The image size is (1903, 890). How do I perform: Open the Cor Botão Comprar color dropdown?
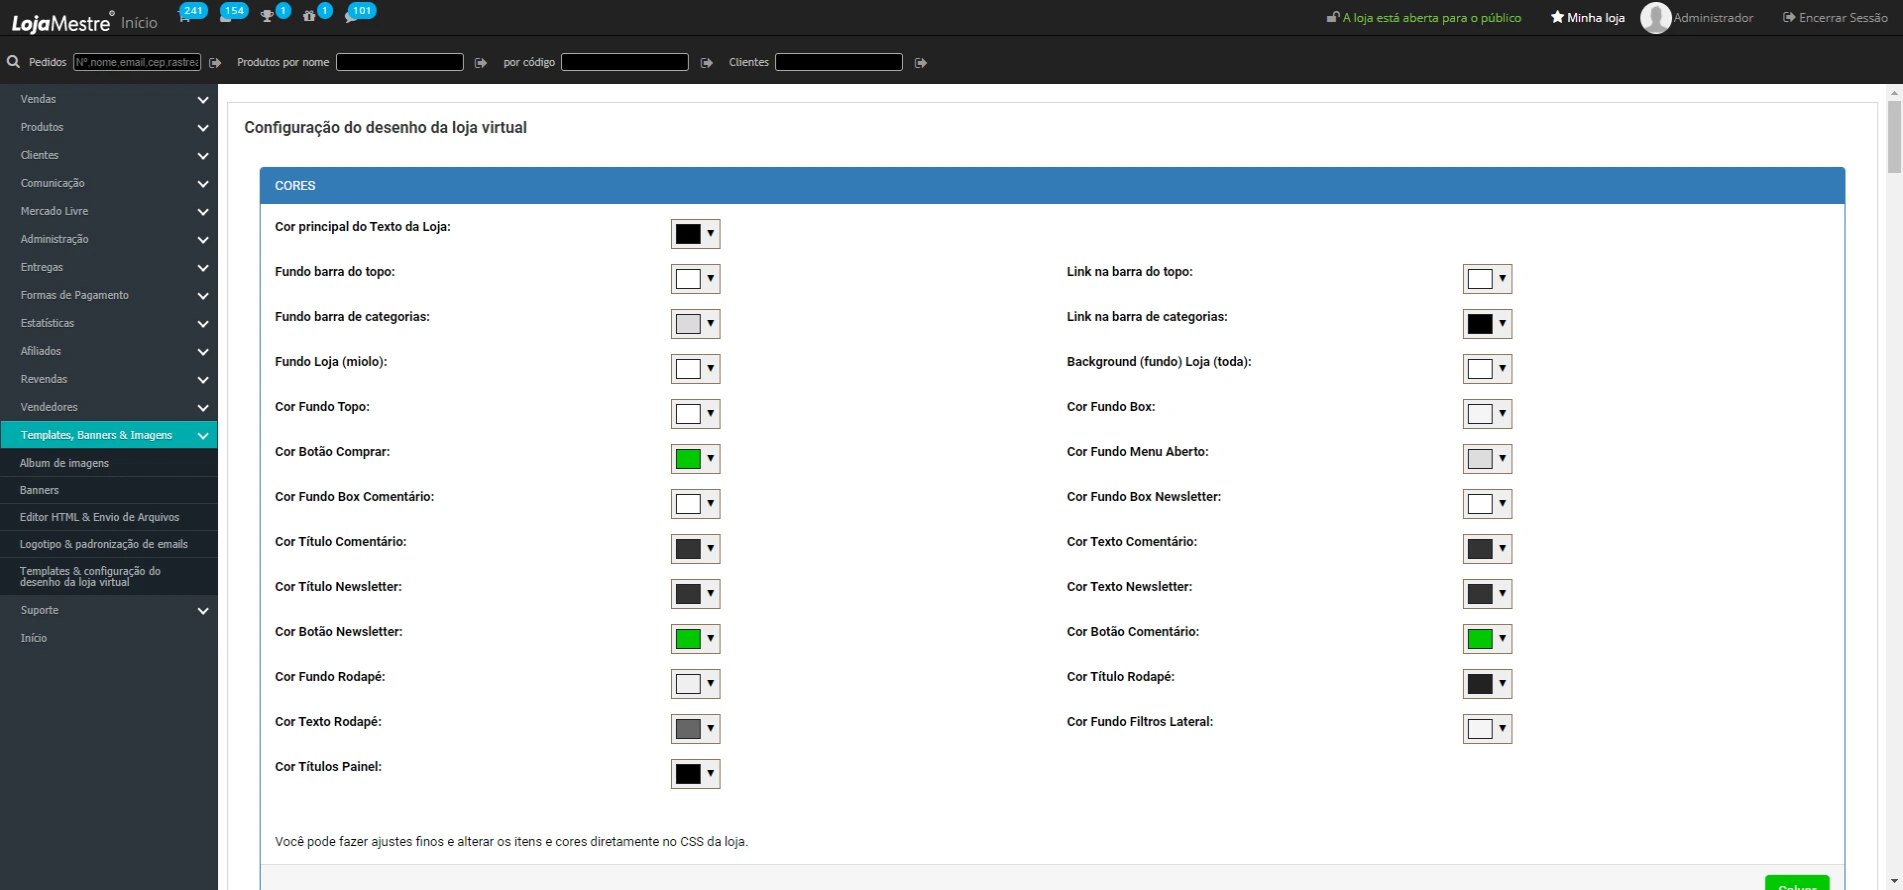(695, 459)
